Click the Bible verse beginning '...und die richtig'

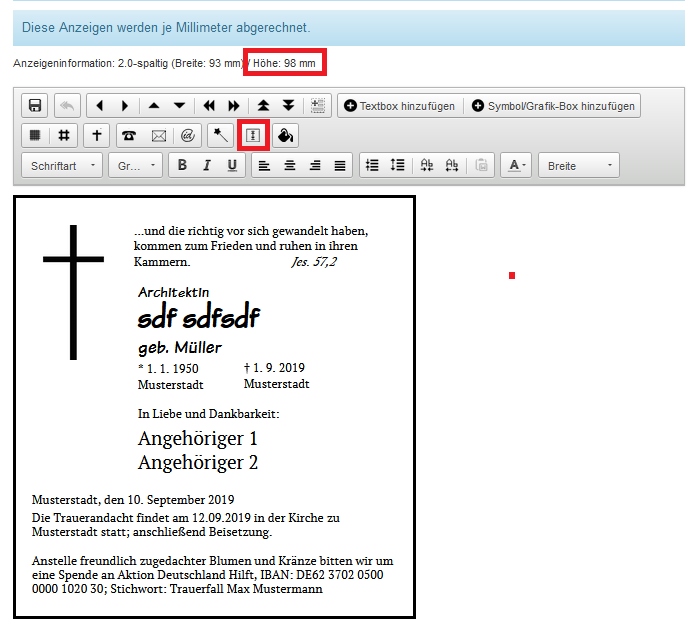[x=251, y=246]
